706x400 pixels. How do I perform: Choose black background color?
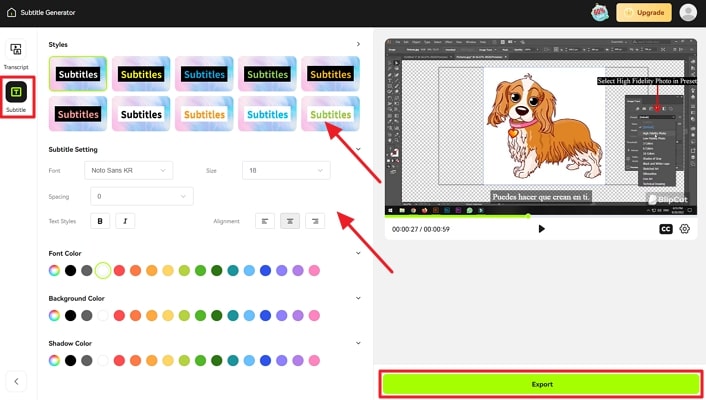tap(70, 315)
